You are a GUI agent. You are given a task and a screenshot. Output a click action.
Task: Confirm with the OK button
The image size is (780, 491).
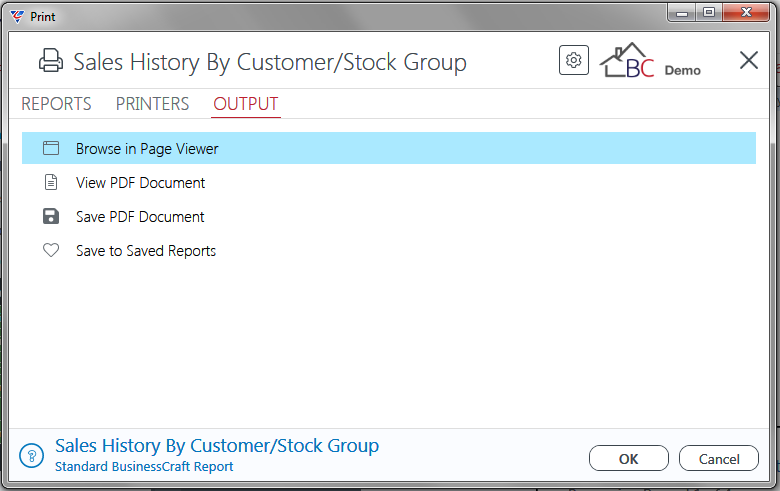click(629, 458)
